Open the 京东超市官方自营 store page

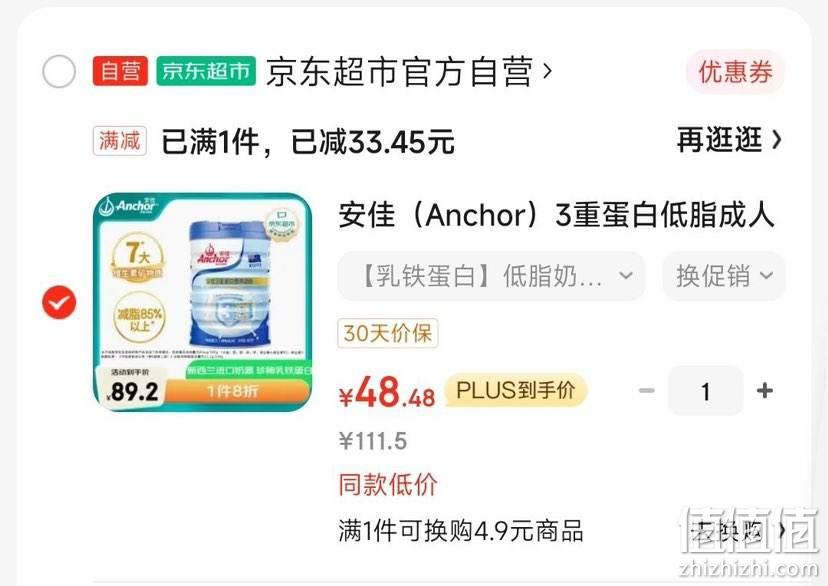pyautogui.click(x=409, y=71)
